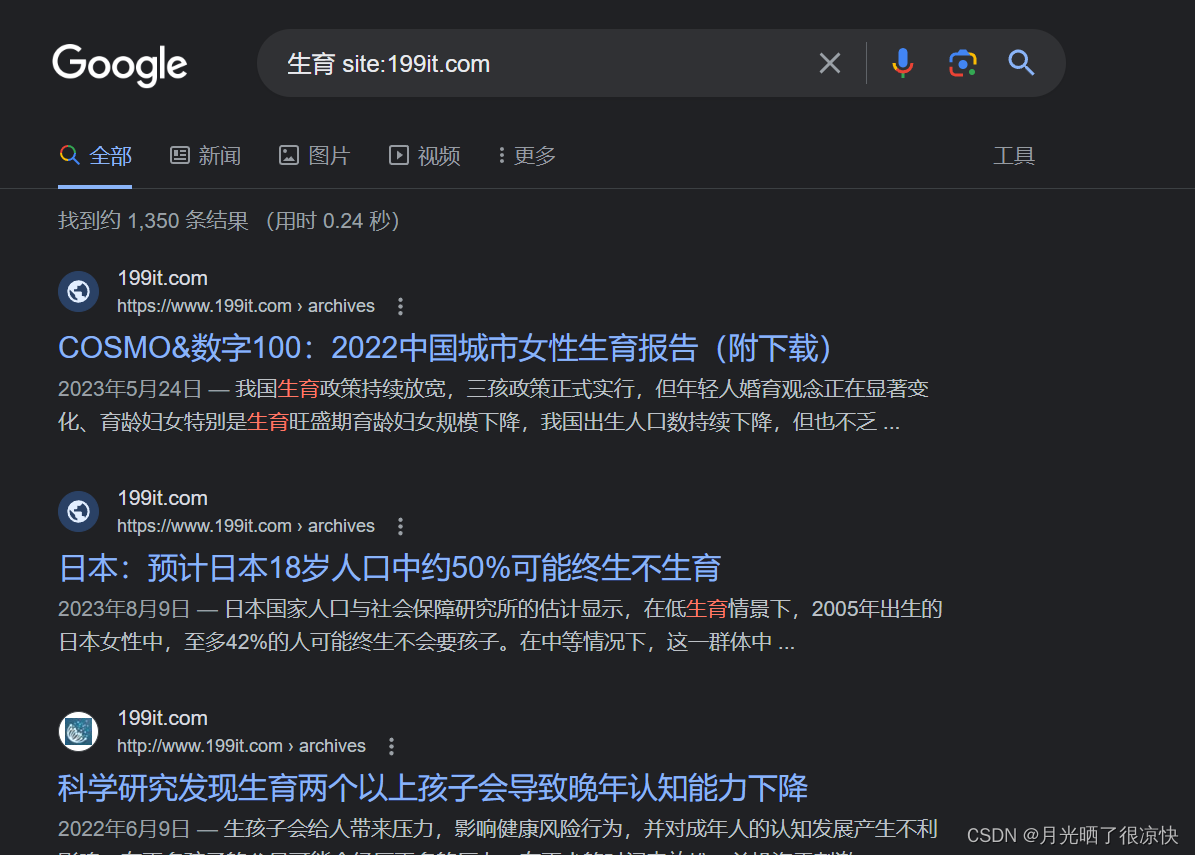
Task: Open options menu for 日本 result
Action: tap(400, 526)
